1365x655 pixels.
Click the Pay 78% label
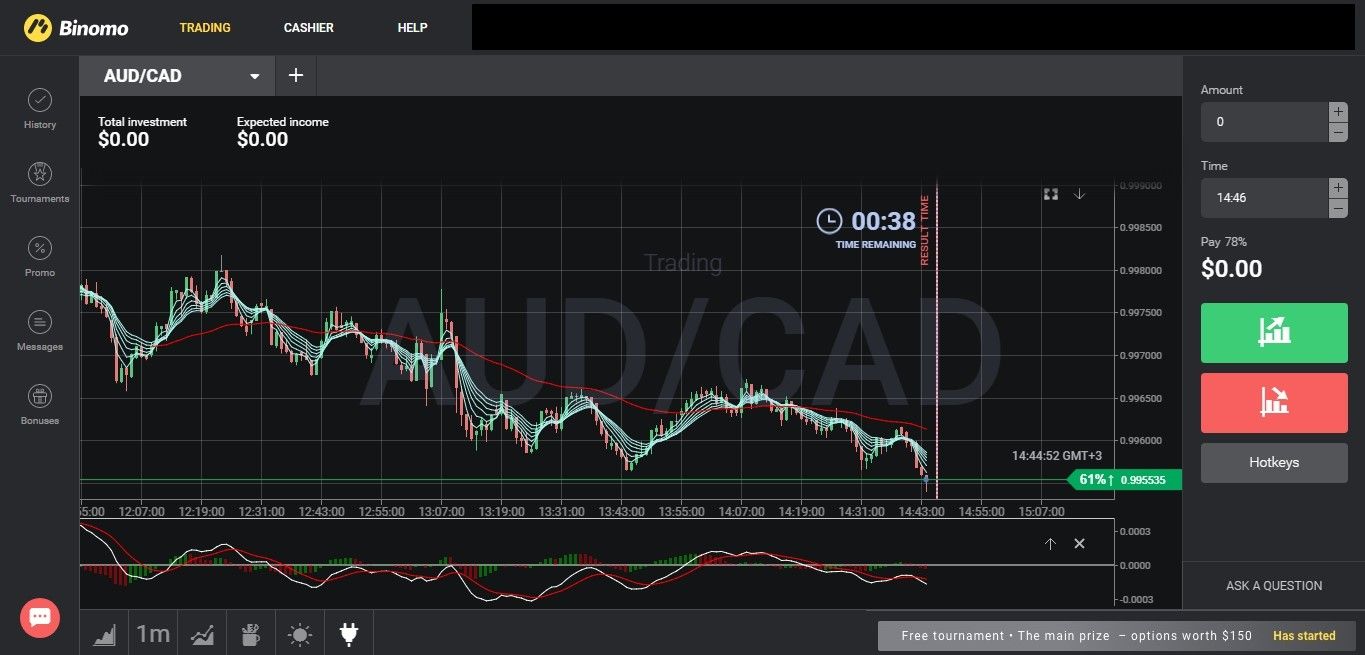(x=1224, y=242)
